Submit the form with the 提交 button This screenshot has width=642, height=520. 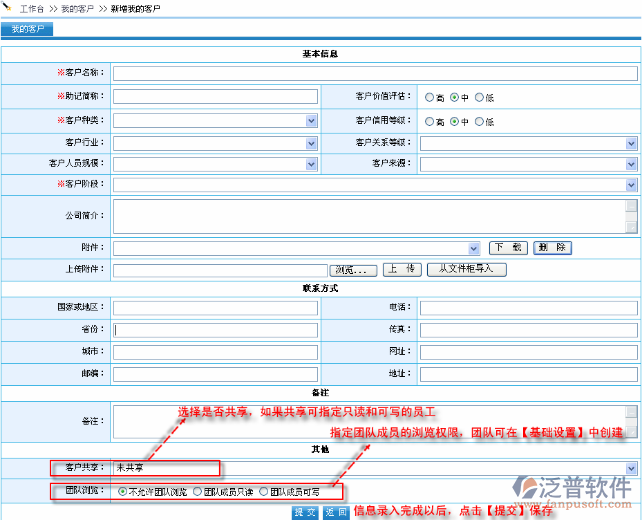tap(305, 512)
